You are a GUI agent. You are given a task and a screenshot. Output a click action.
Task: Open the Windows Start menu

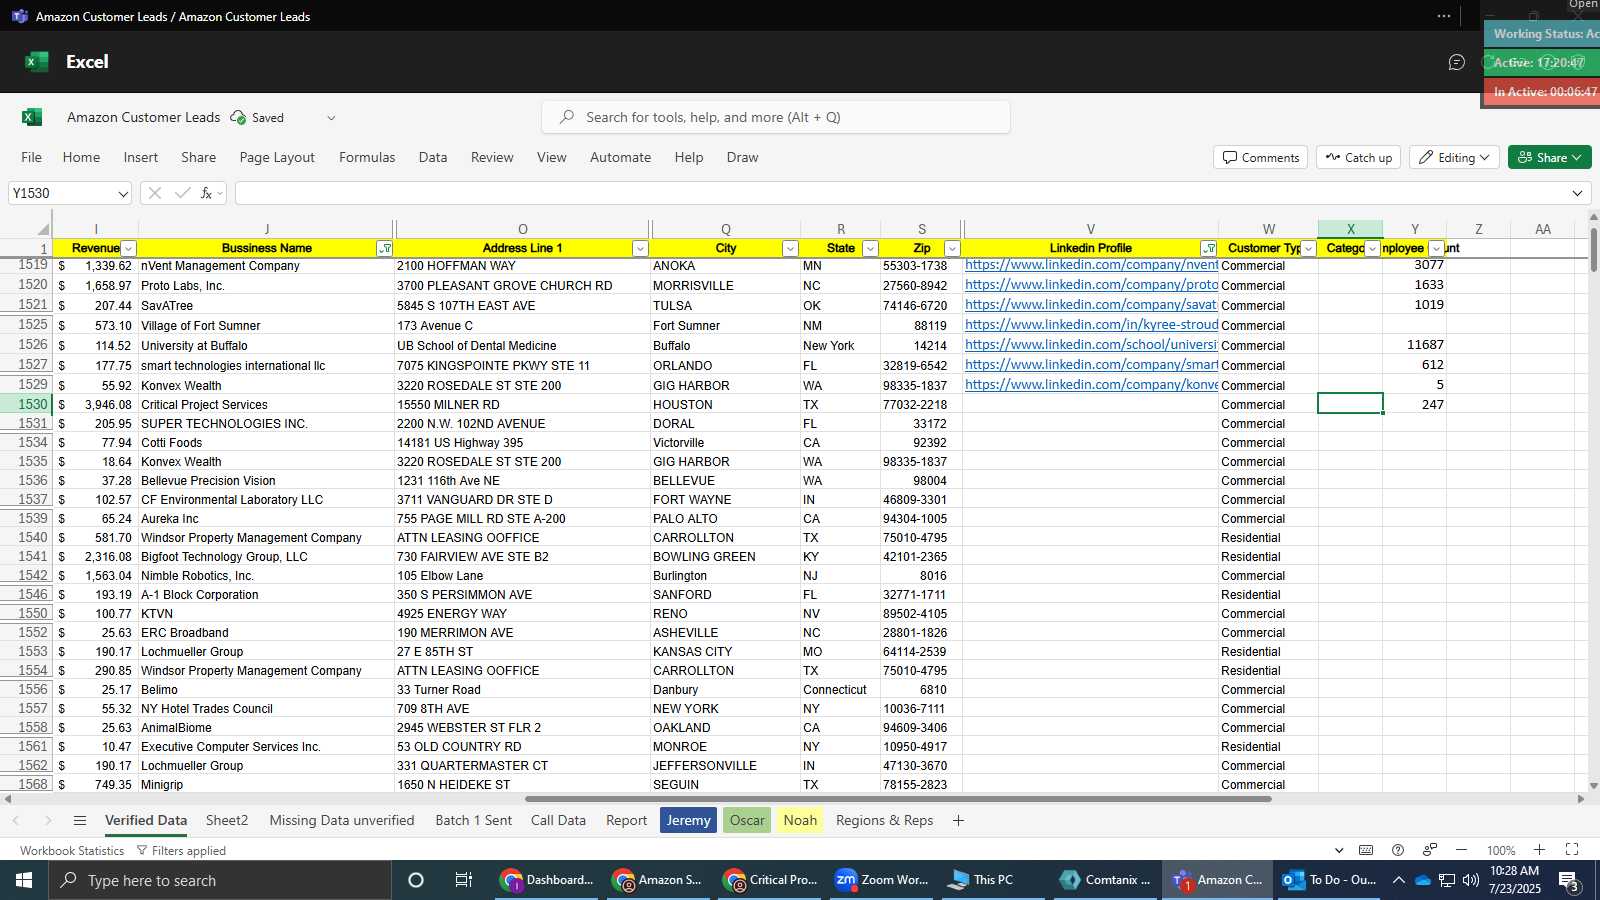[x=24, y=880]
